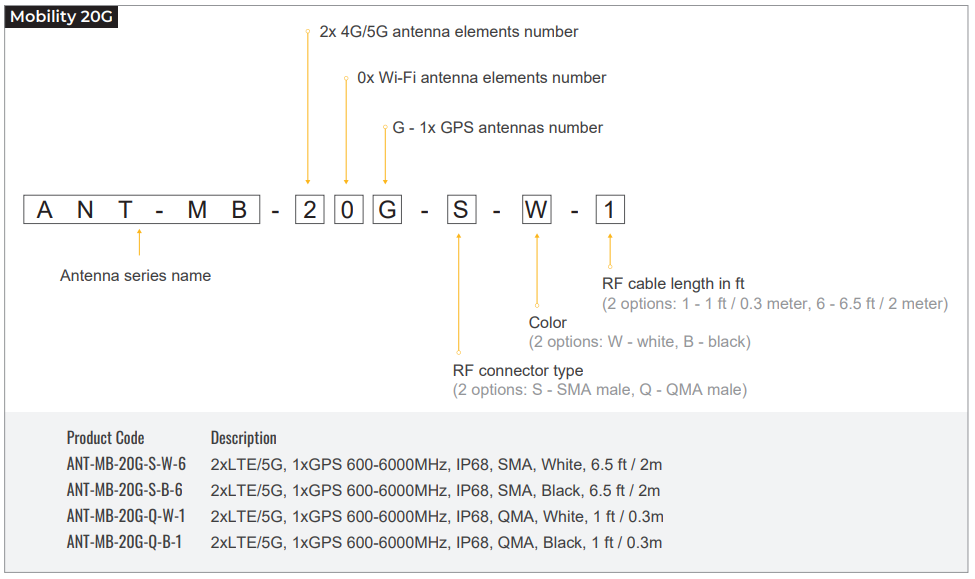Click the GPS antennas number annotation
The image size is (975, 579).
point(497,127)
